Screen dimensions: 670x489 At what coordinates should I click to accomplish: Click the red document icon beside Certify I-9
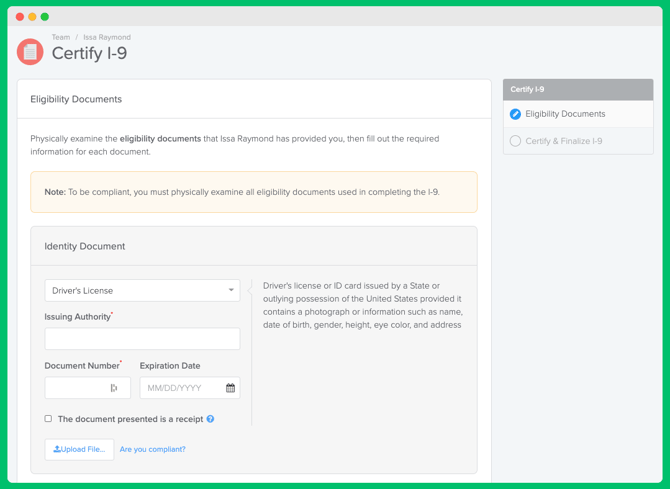pos(30,52)
